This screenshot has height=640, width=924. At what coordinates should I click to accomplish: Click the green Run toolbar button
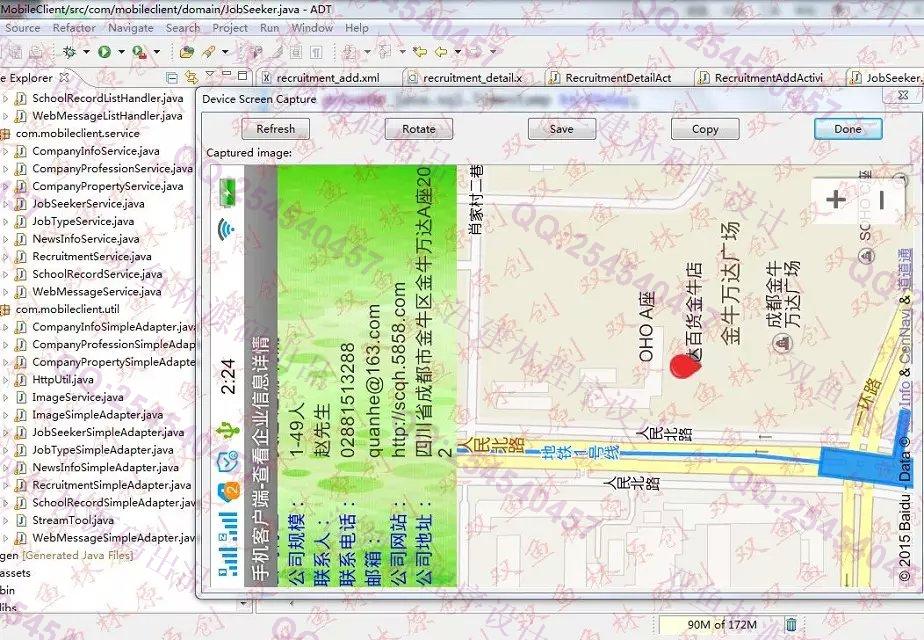click(x=104, y=52)
